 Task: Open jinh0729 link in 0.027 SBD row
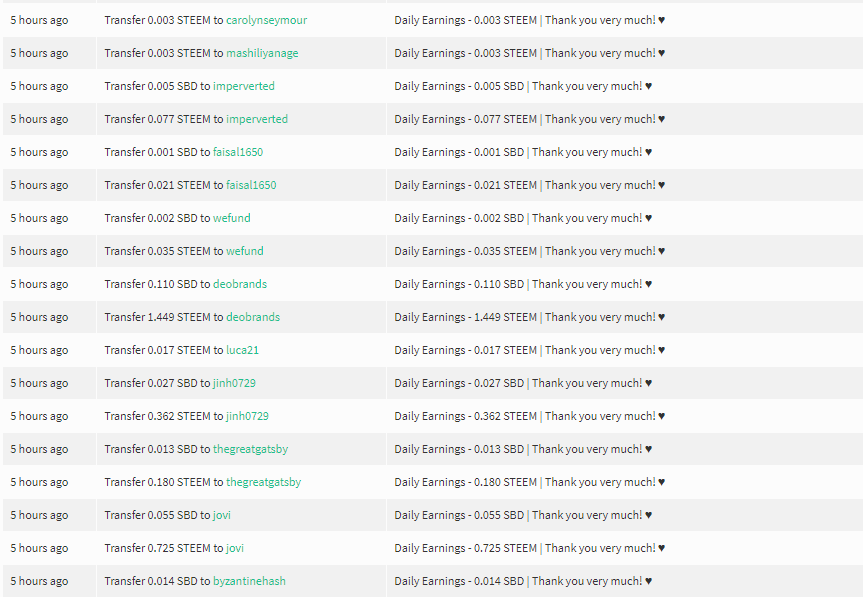(234, 384)
